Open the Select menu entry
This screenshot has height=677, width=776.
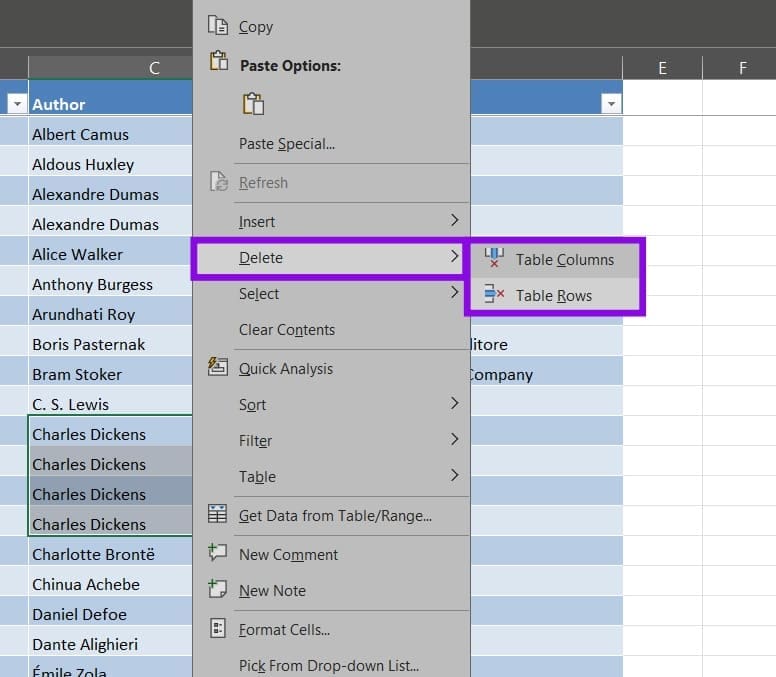tap(331, 294)
